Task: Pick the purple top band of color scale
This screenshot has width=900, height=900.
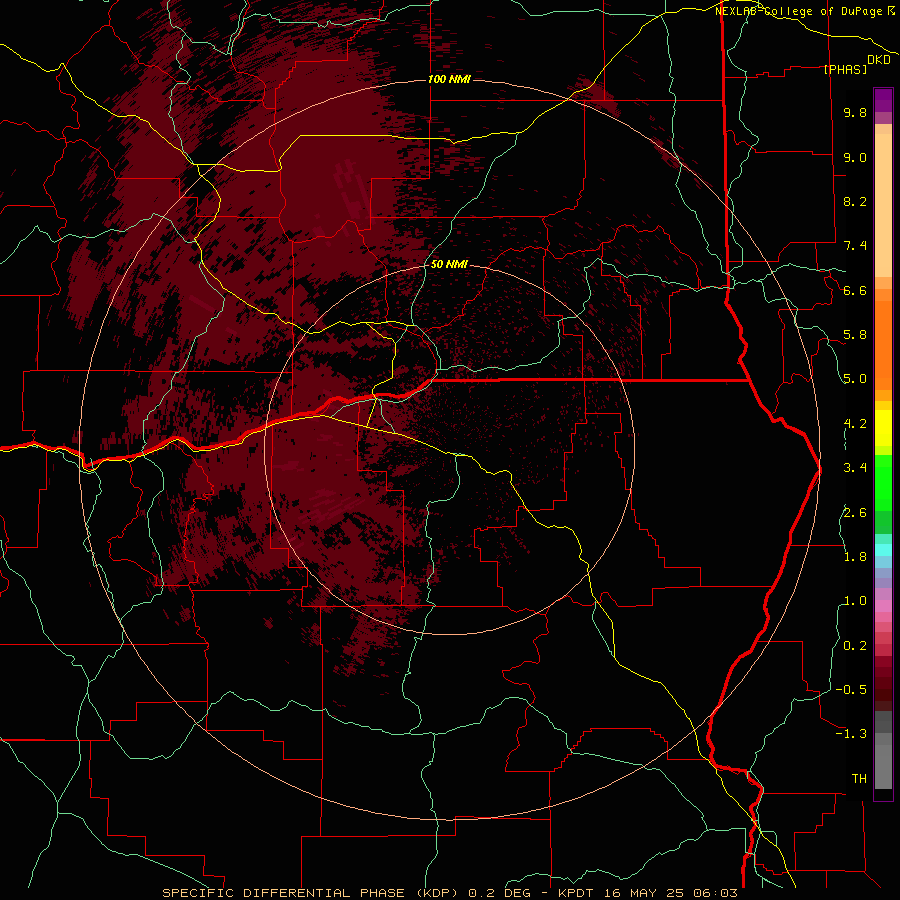Action: 883,100
